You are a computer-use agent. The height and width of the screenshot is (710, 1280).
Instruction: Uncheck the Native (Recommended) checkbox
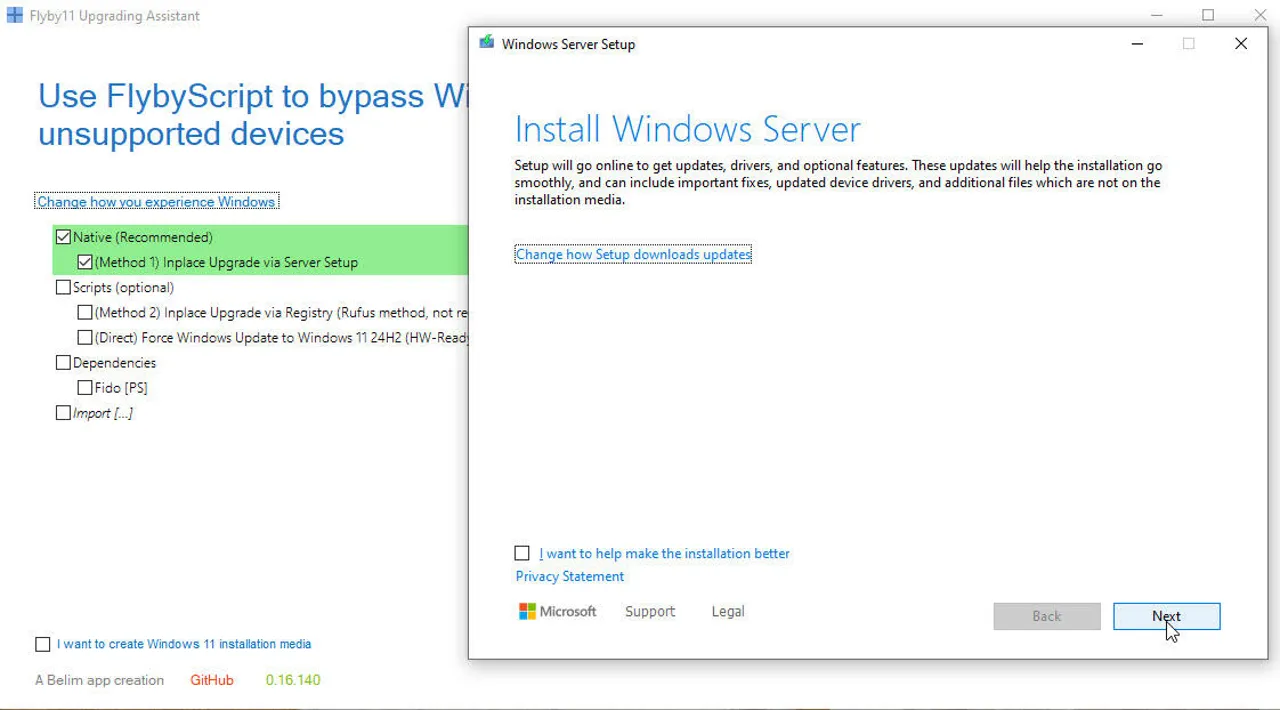pyautogui.click(x=63, y=237)
